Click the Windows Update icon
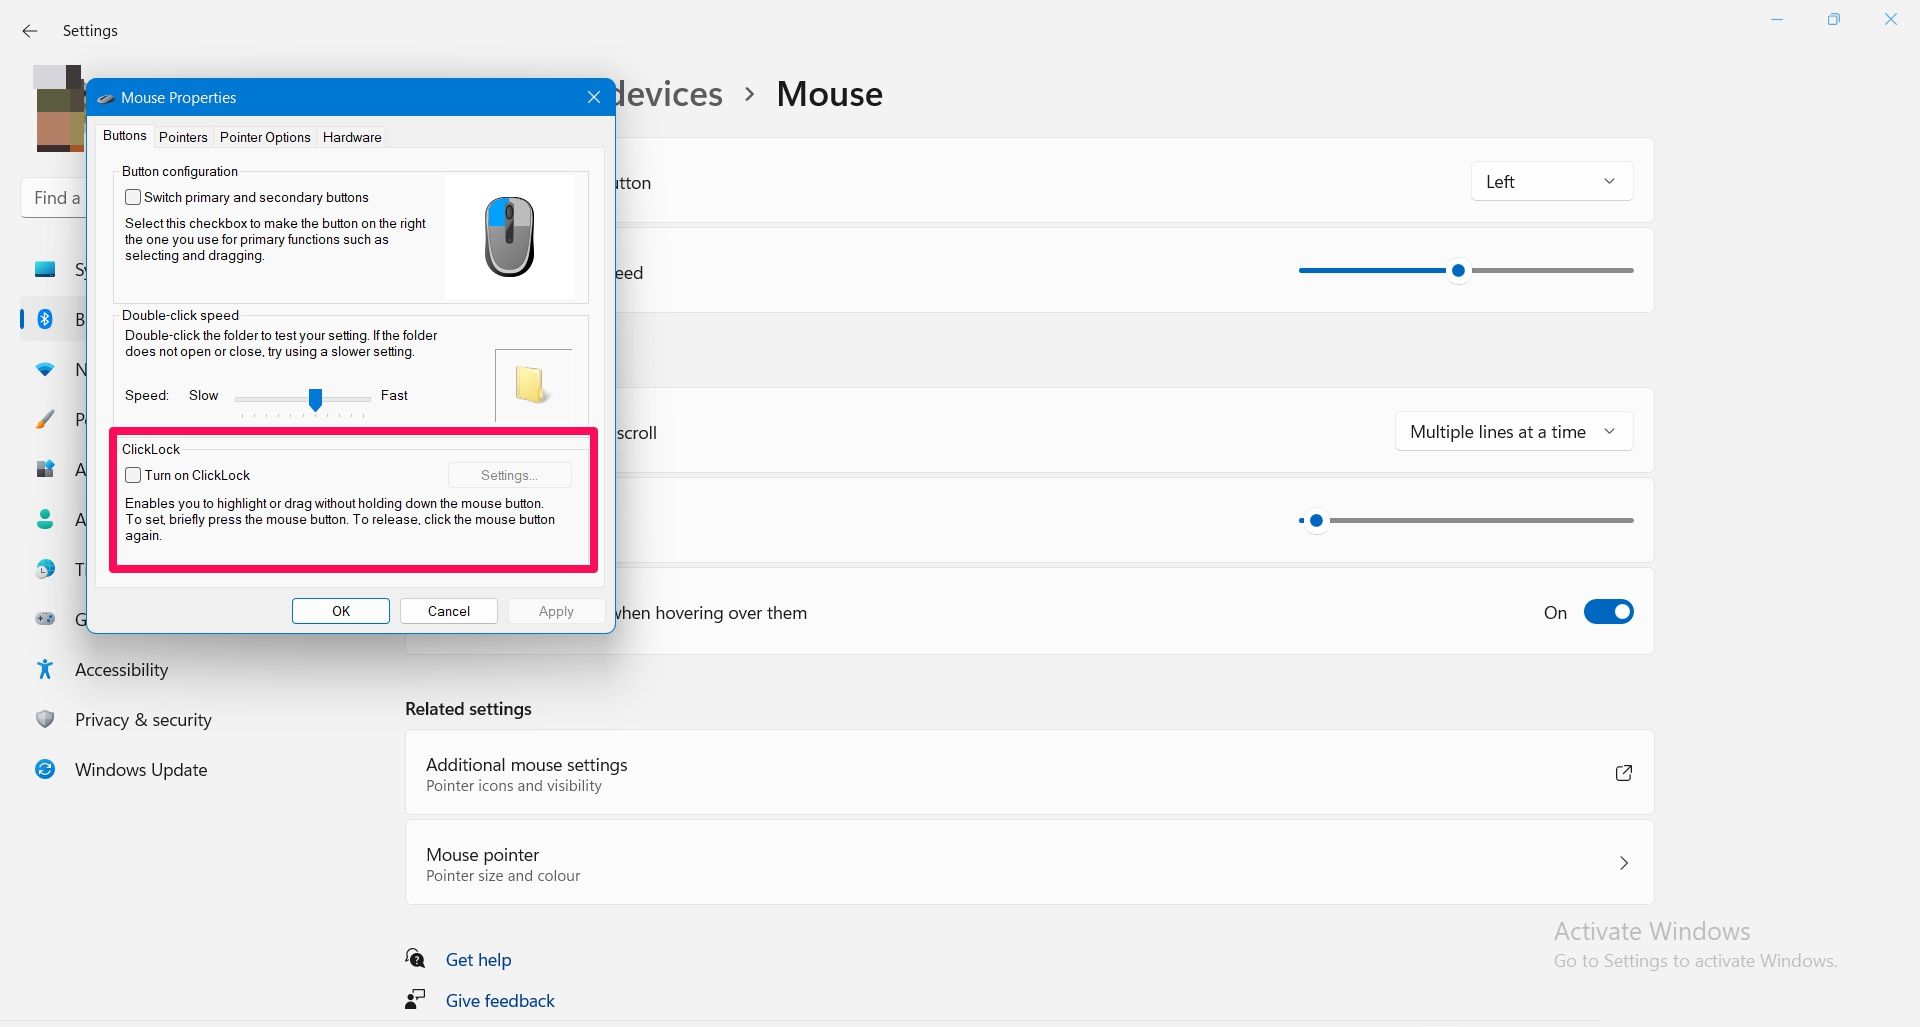Viewport: 1920px width, 1027px height. 45,769
